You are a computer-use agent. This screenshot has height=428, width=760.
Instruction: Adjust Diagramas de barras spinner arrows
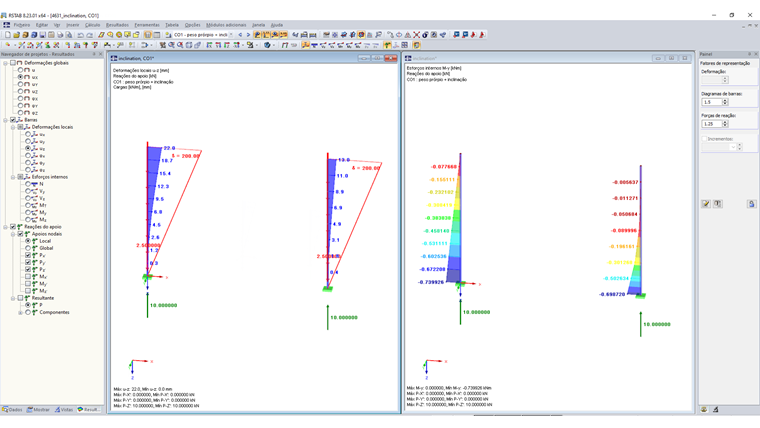[x=725, y=102]
